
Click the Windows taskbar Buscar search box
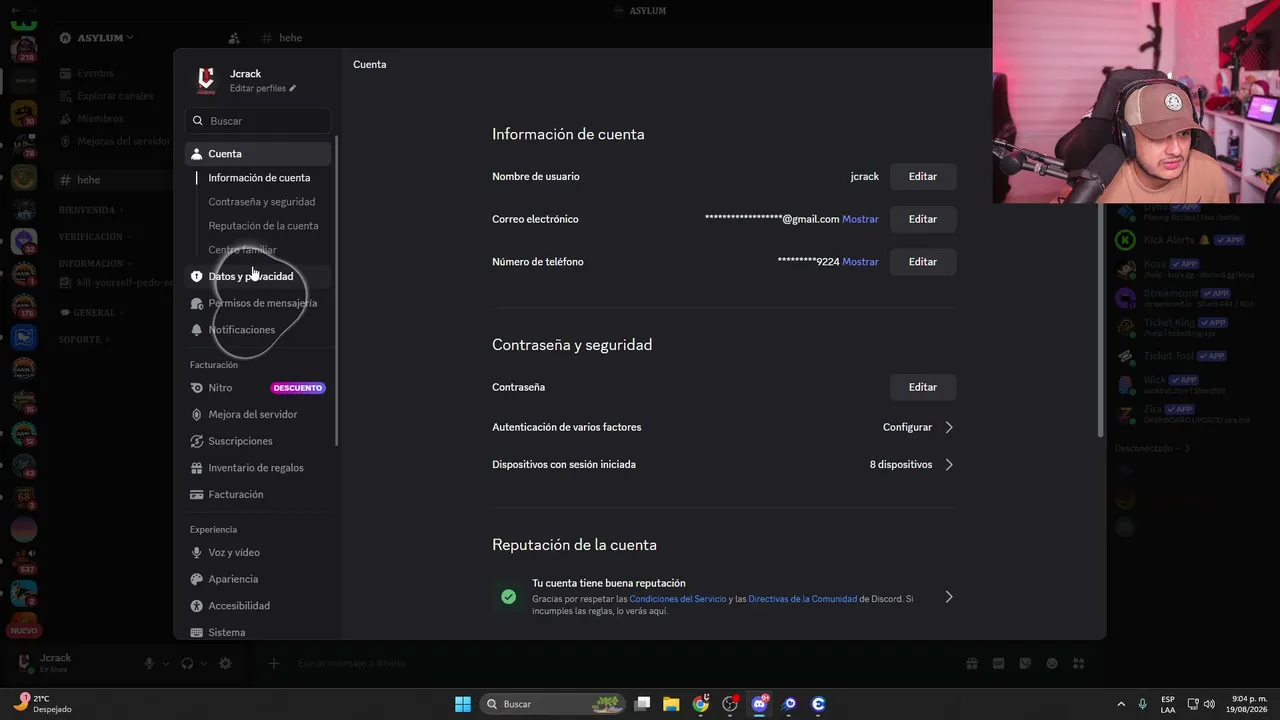click(554, 704)
